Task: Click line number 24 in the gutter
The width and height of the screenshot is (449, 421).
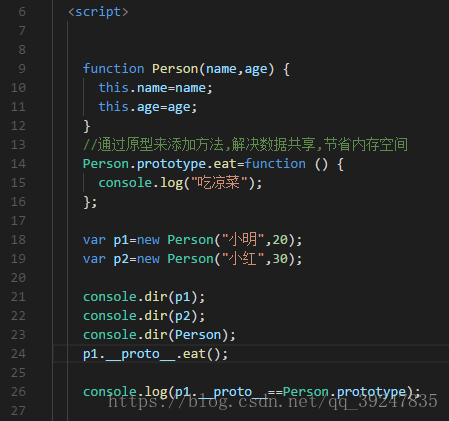Action: (18, 354)
